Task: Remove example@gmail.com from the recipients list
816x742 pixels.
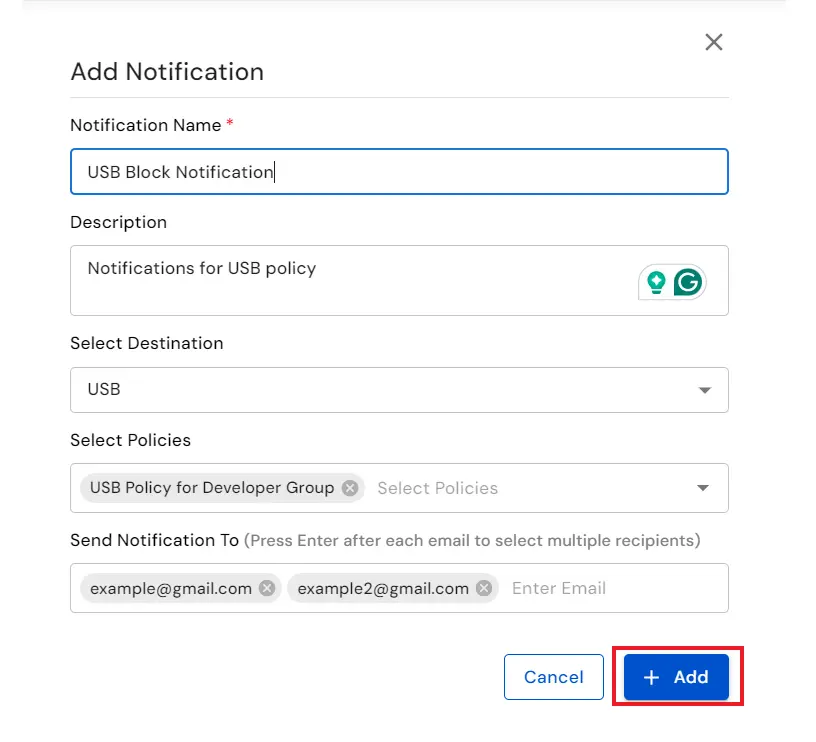Action: (266, 588)
